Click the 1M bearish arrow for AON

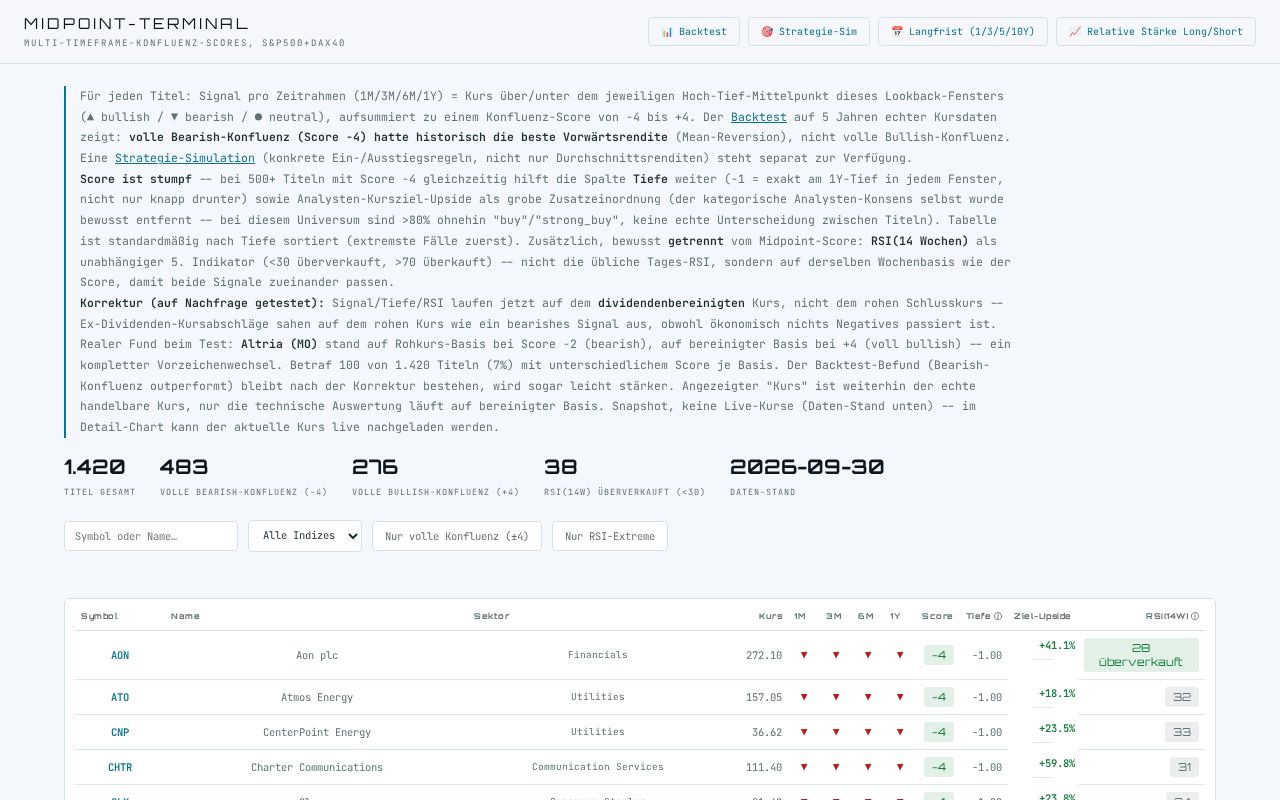tap(803, 656)
